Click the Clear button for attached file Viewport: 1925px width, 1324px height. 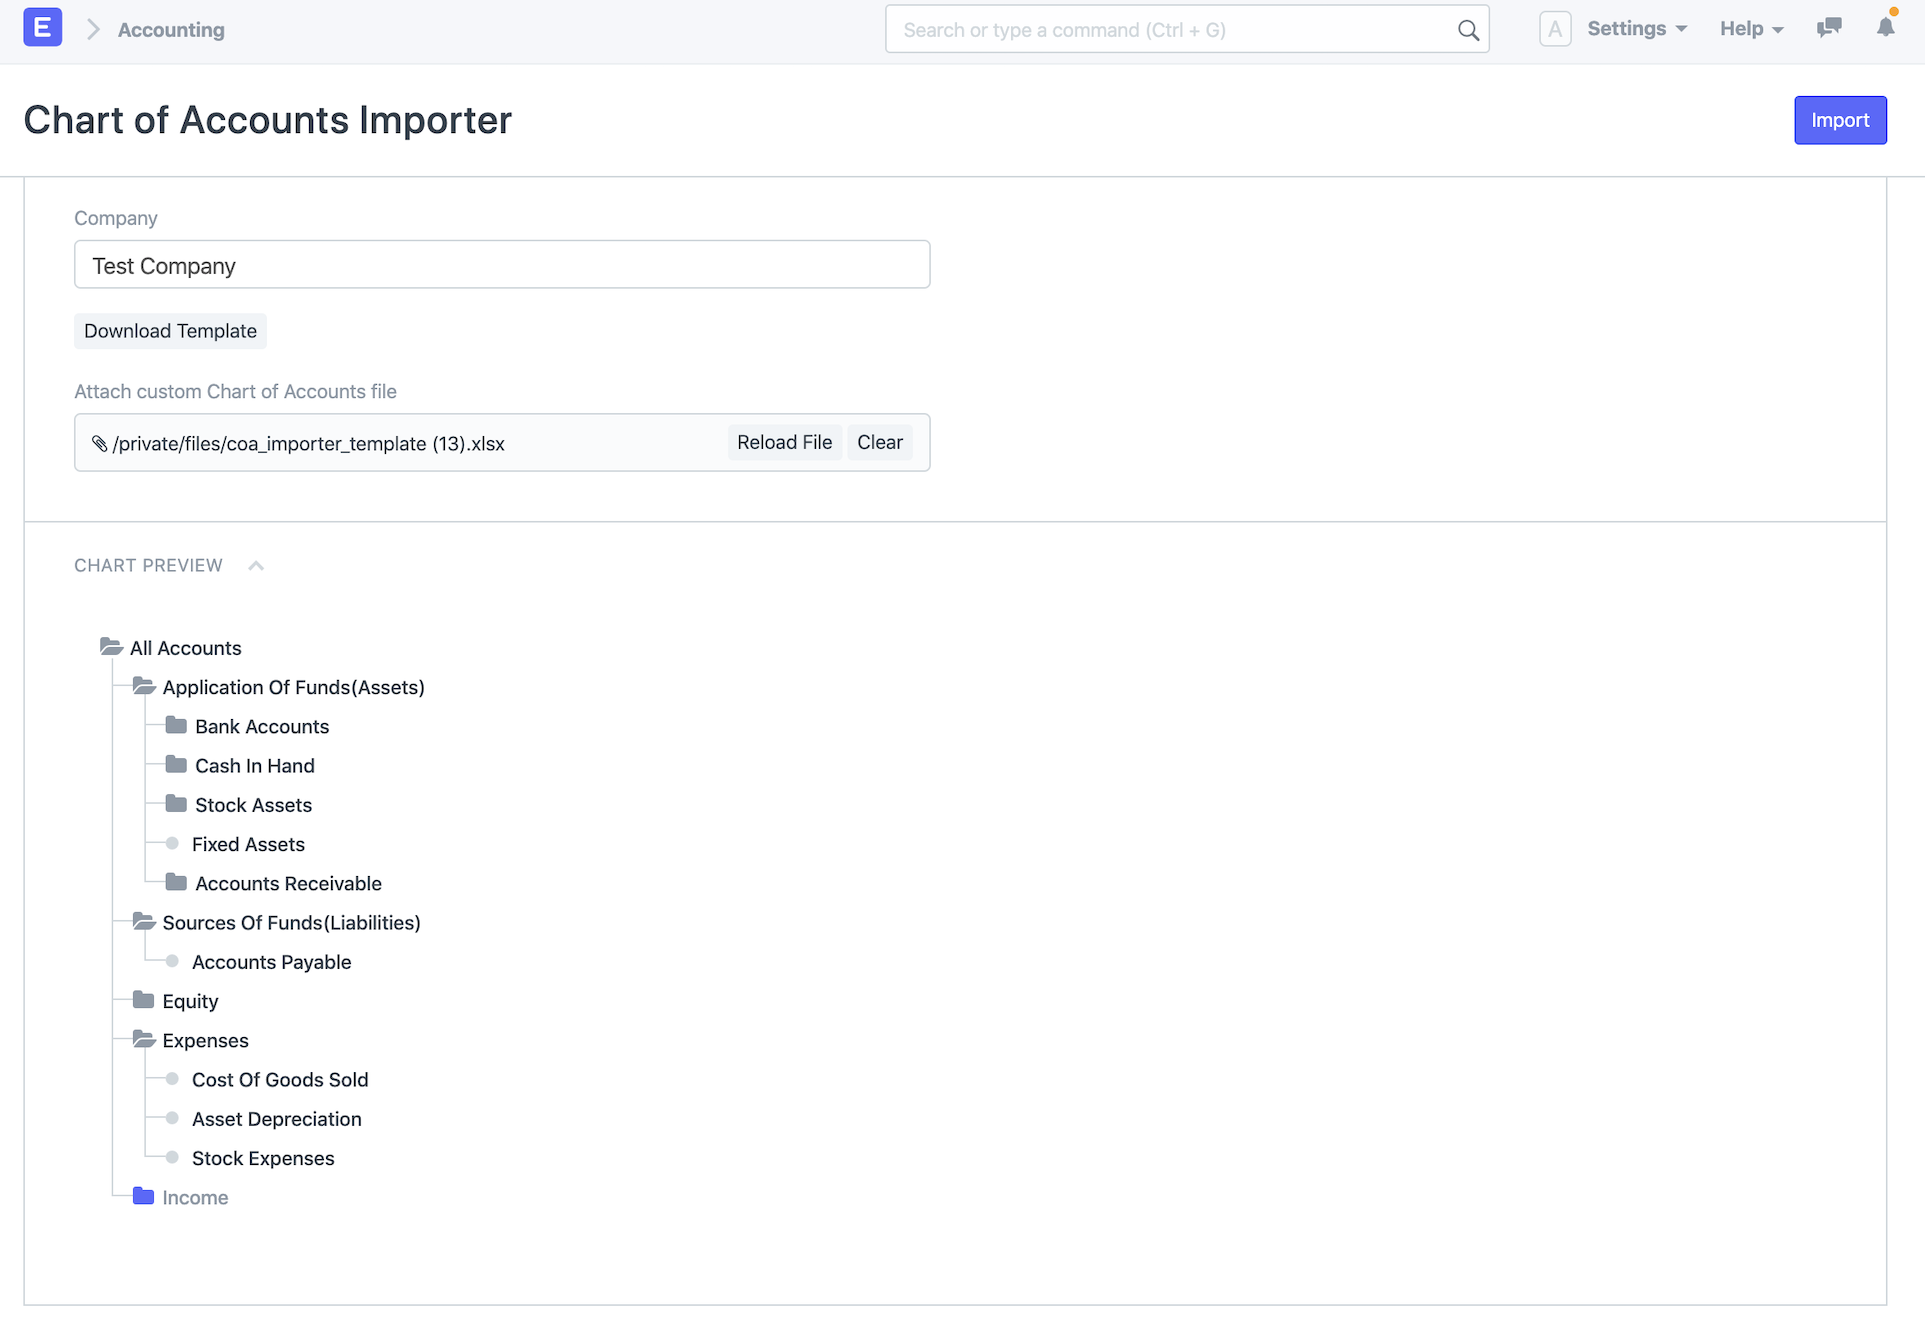coord(879,442)
